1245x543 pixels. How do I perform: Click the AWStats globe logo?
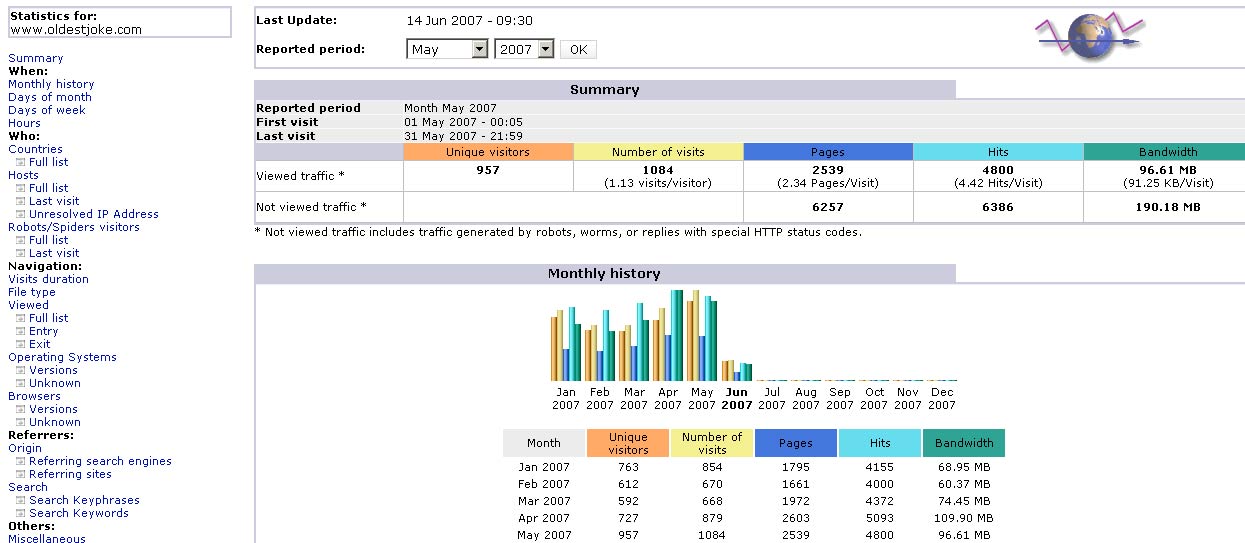click(1088, 39)
